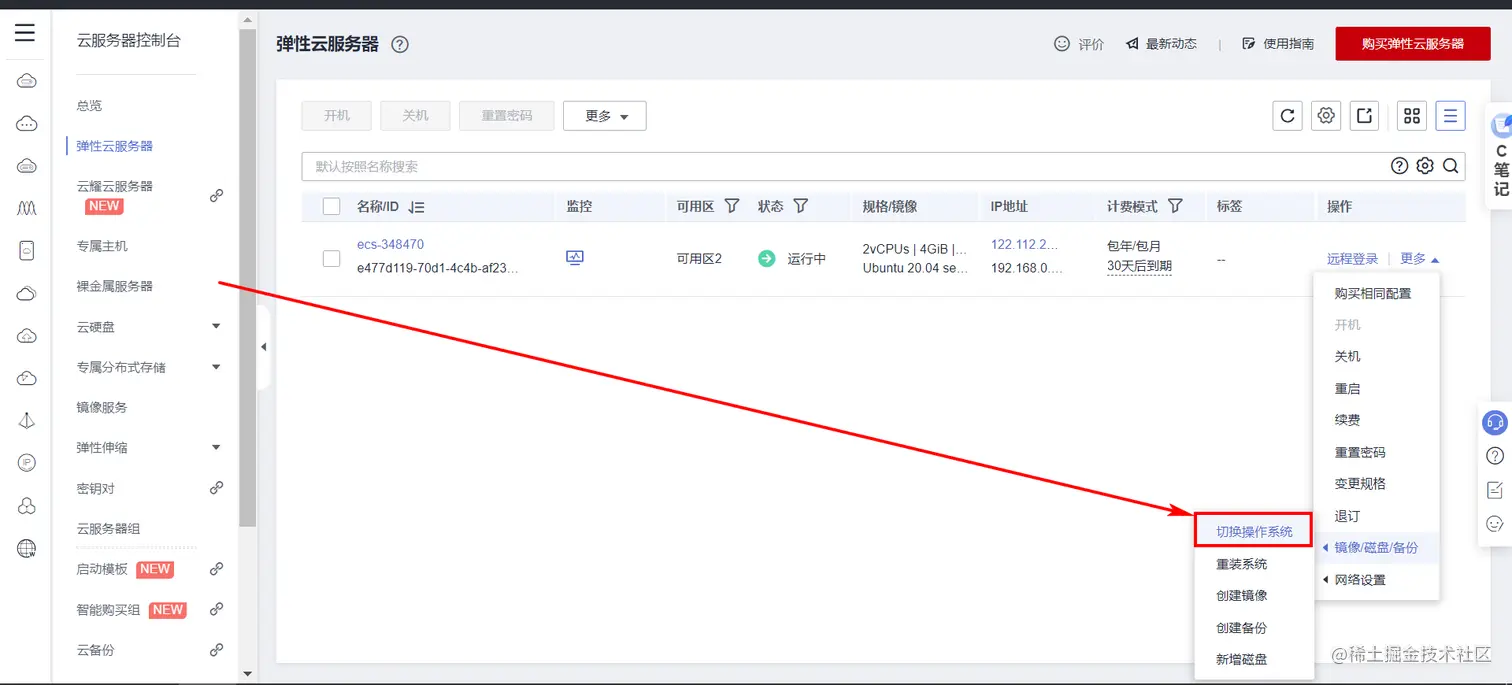Click right-side smiley feedback icon
The width and height of the screenshot is (1512, 685).
click(1495, 523)
